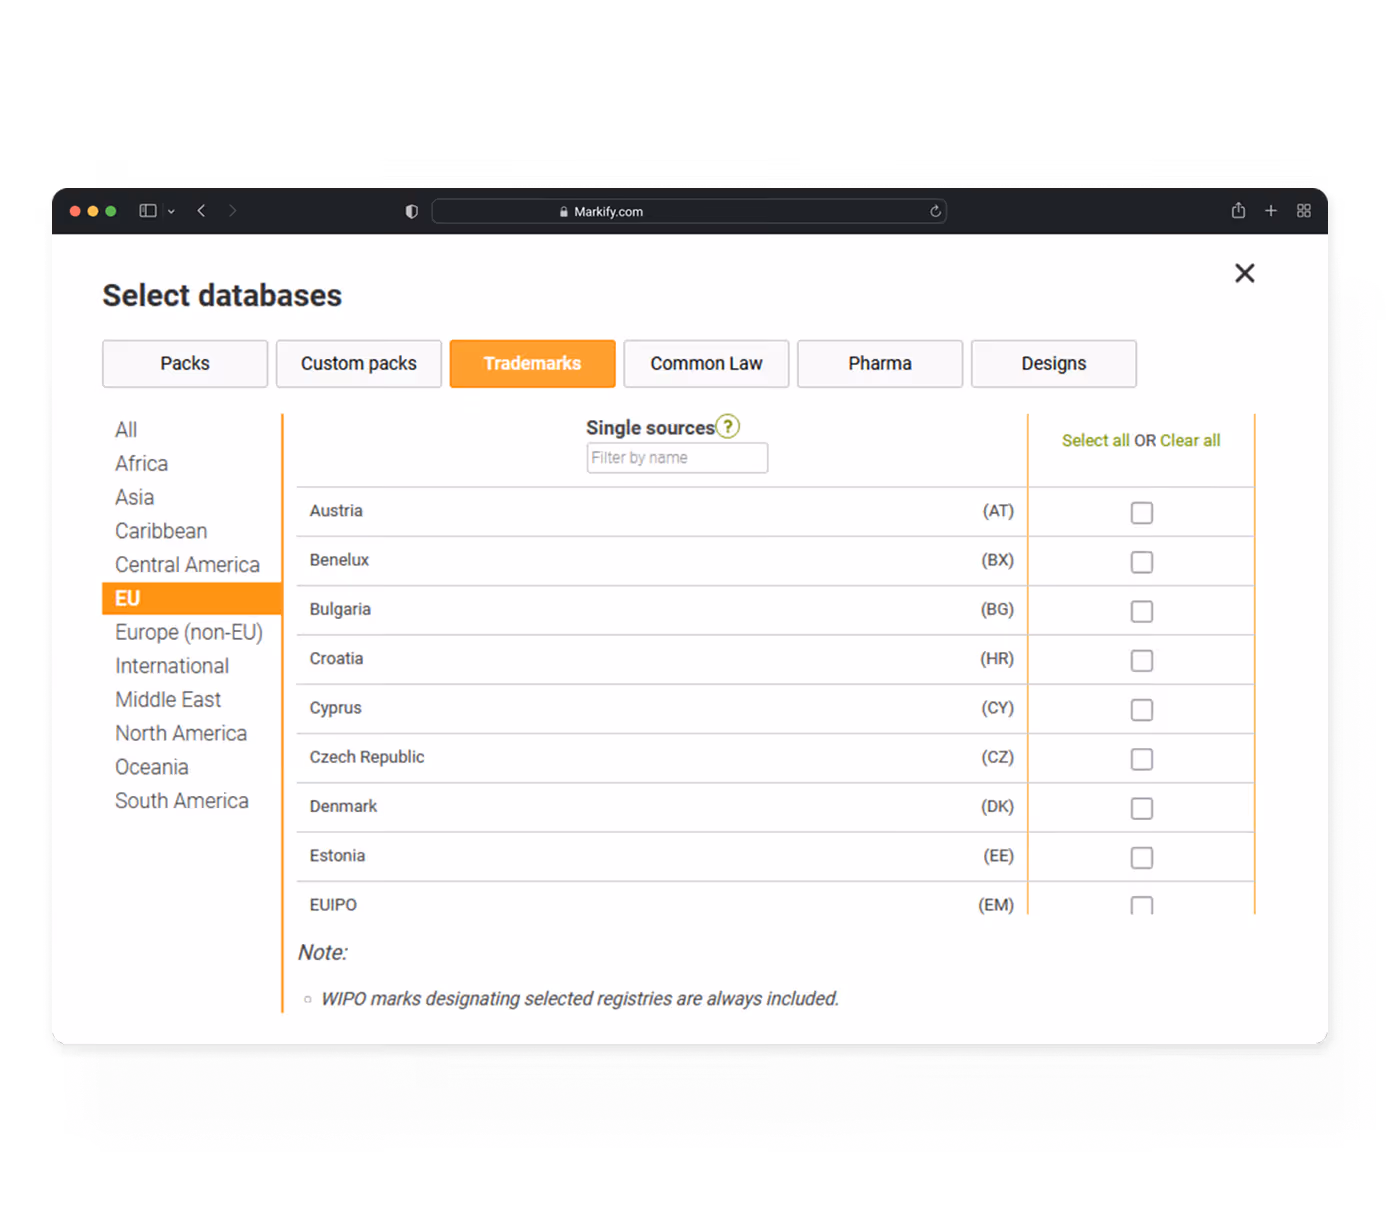This screenshot has height=1232, width=1397.
Task: Click the EUIPO row name
Action: 333,905
